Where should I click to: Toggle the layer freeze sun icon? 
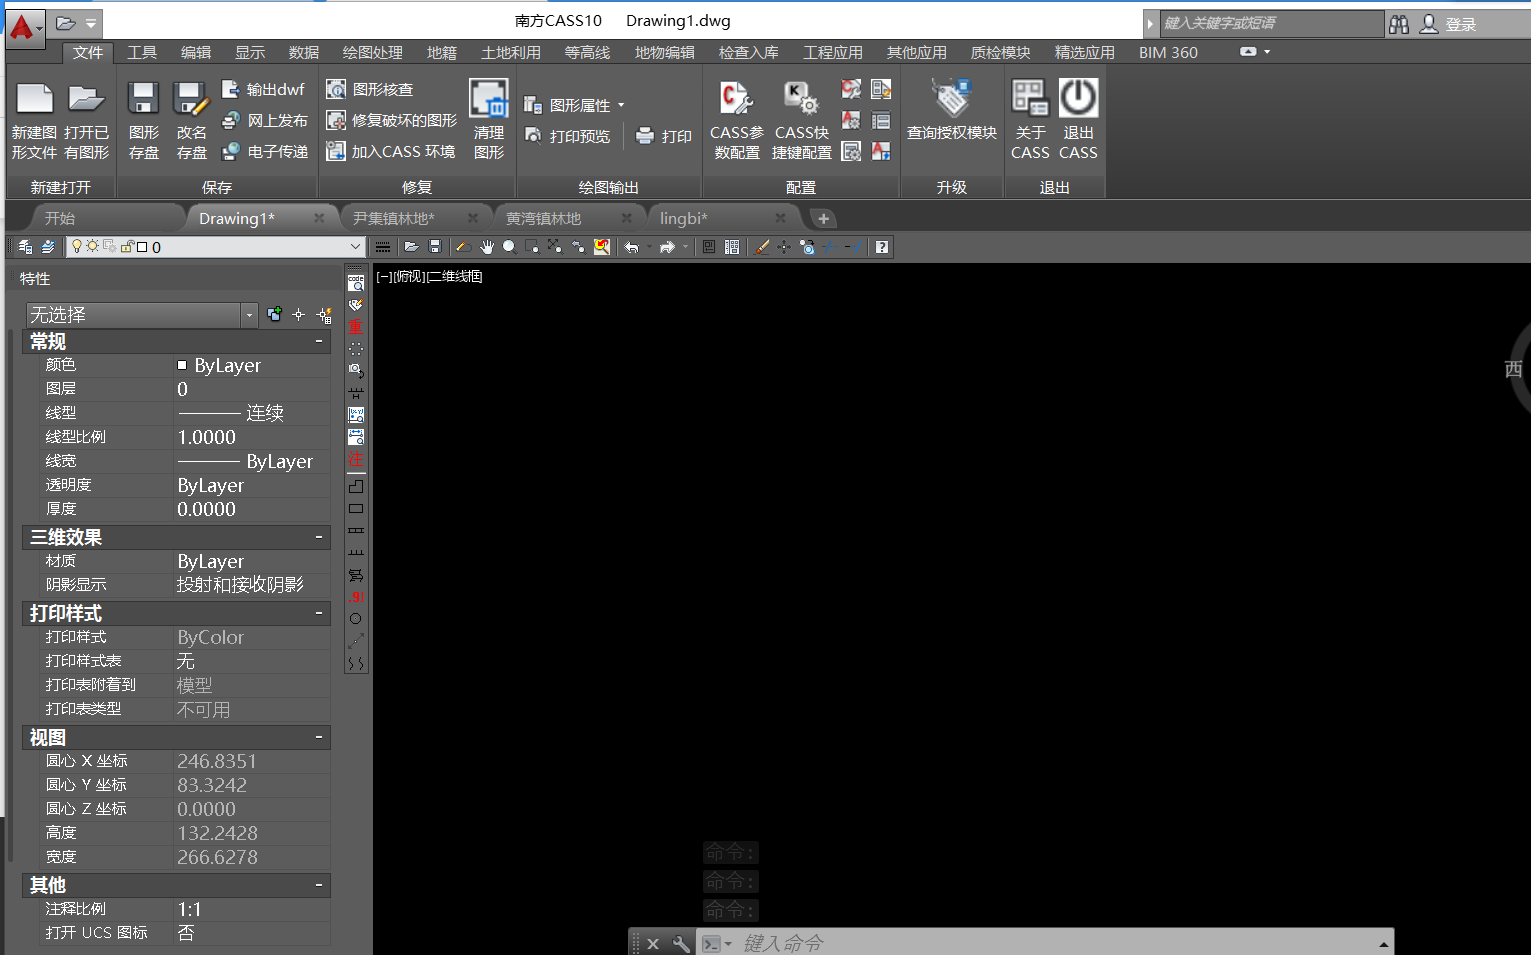click(92, 247)
